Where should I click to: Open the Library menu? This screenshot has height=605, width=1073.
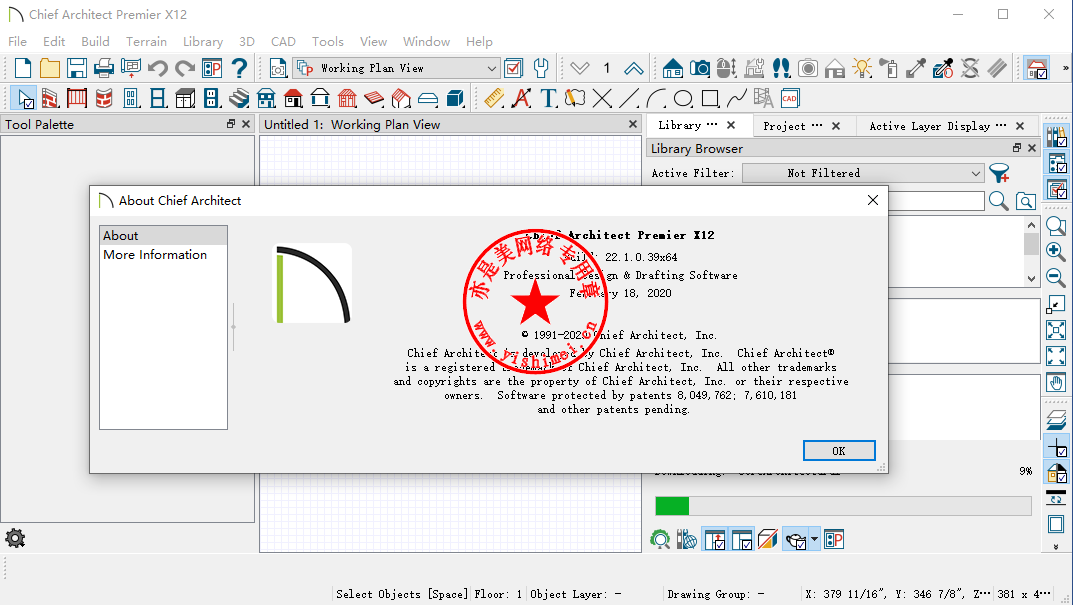point(203,42)
